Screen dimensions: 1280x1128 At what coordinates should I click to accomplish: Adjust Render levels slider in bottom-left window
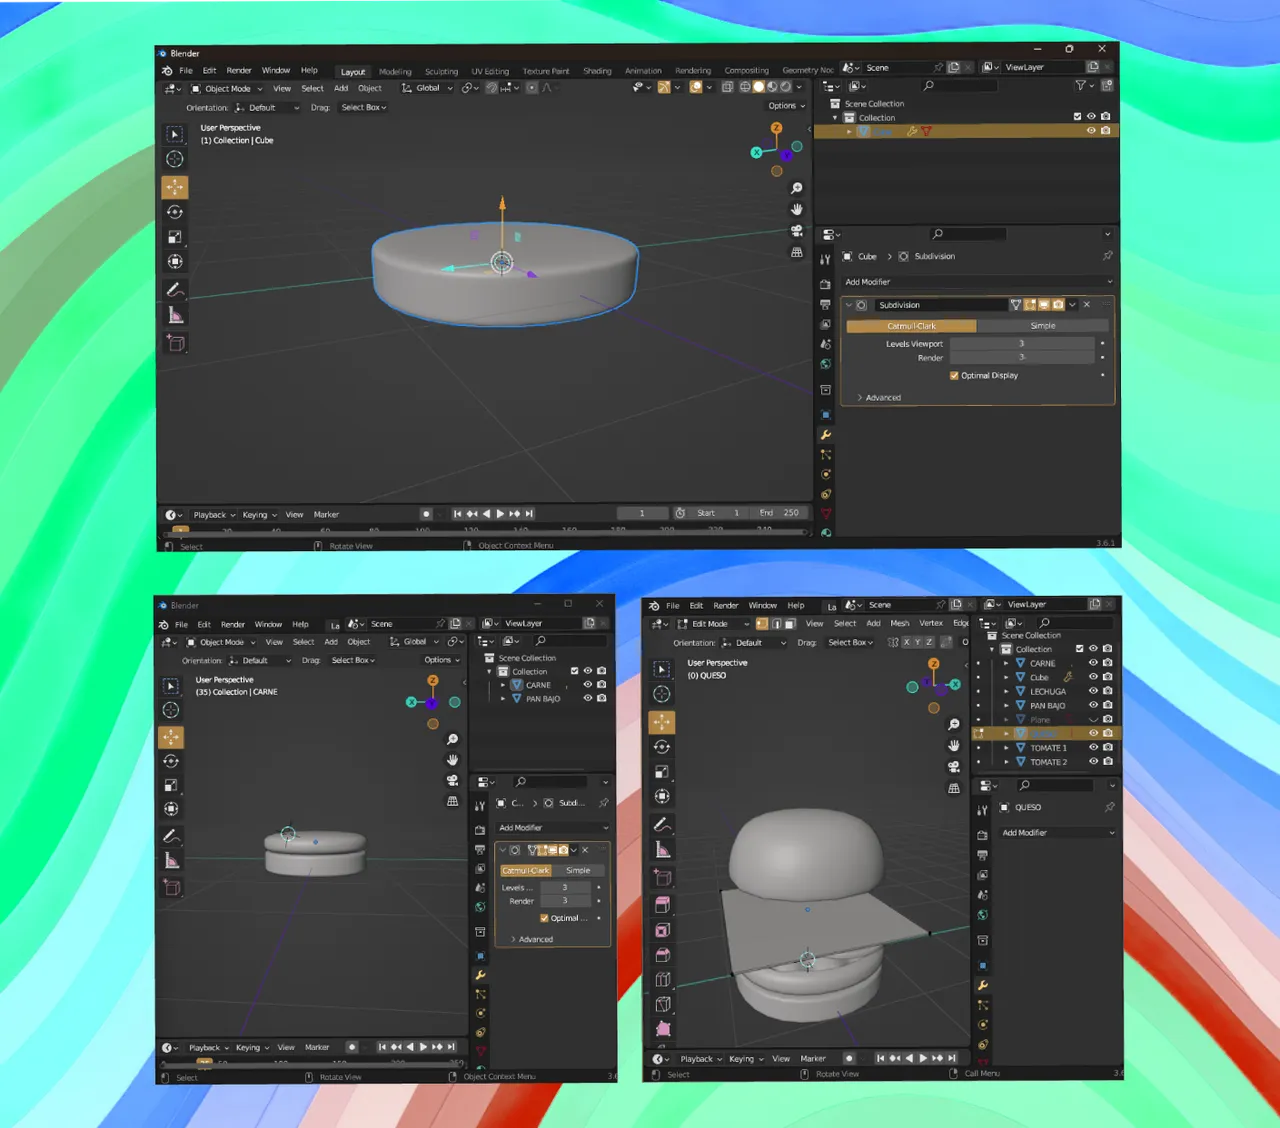565,901
